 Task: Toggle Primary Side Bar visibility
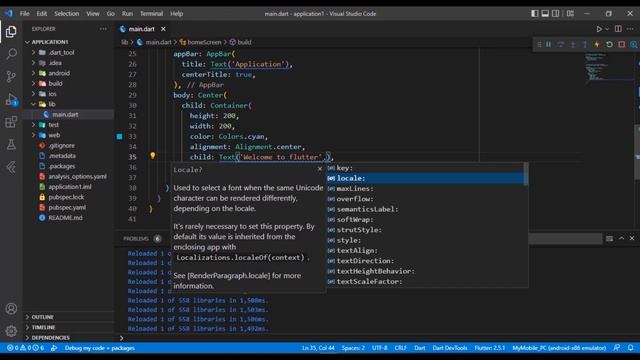pos(534,13)
